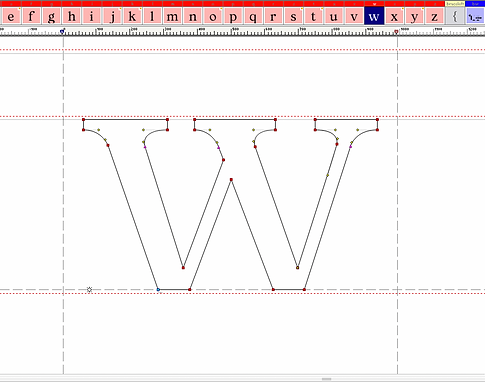Select the right inner bottom vertex point
The height and width of the screenshot is (382, 485).
coord(298,267)
